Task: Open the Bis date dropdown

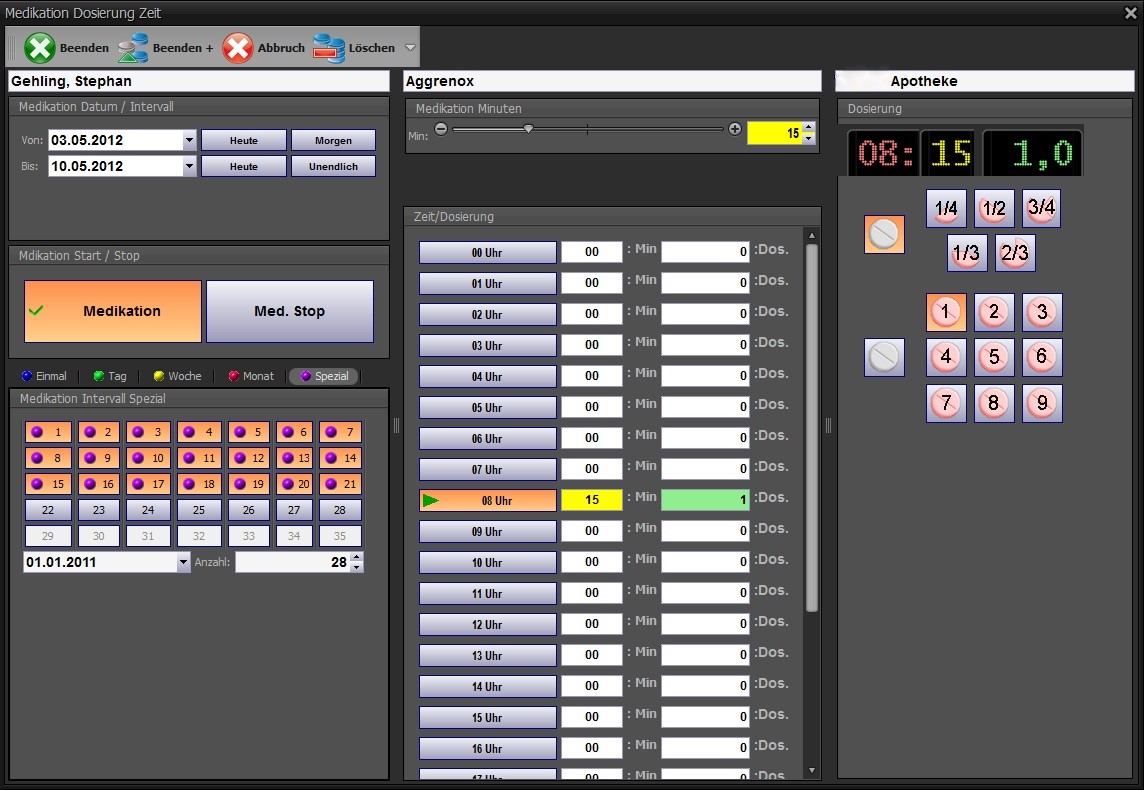Action: (190, 167)
